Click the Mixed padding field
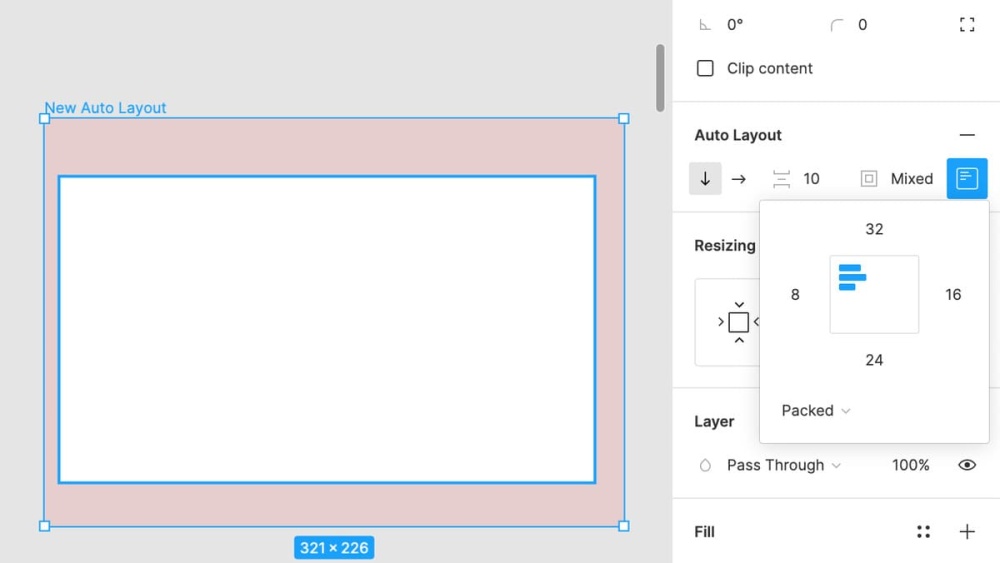 click(911, 179)
